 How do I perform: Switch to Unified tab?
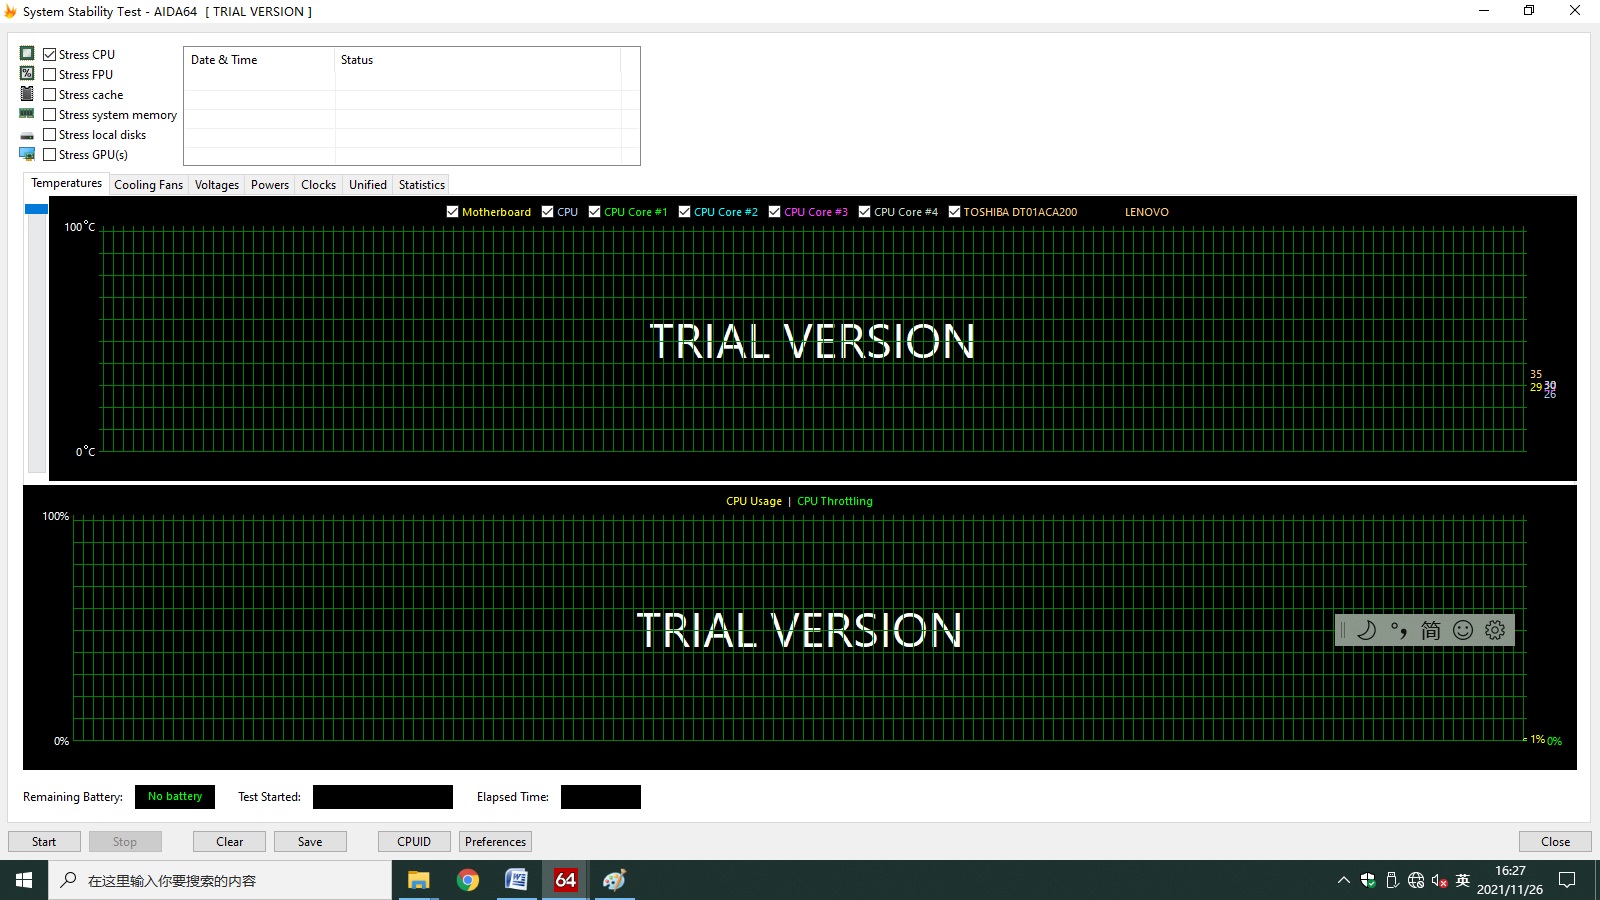(x=368, y=184)
